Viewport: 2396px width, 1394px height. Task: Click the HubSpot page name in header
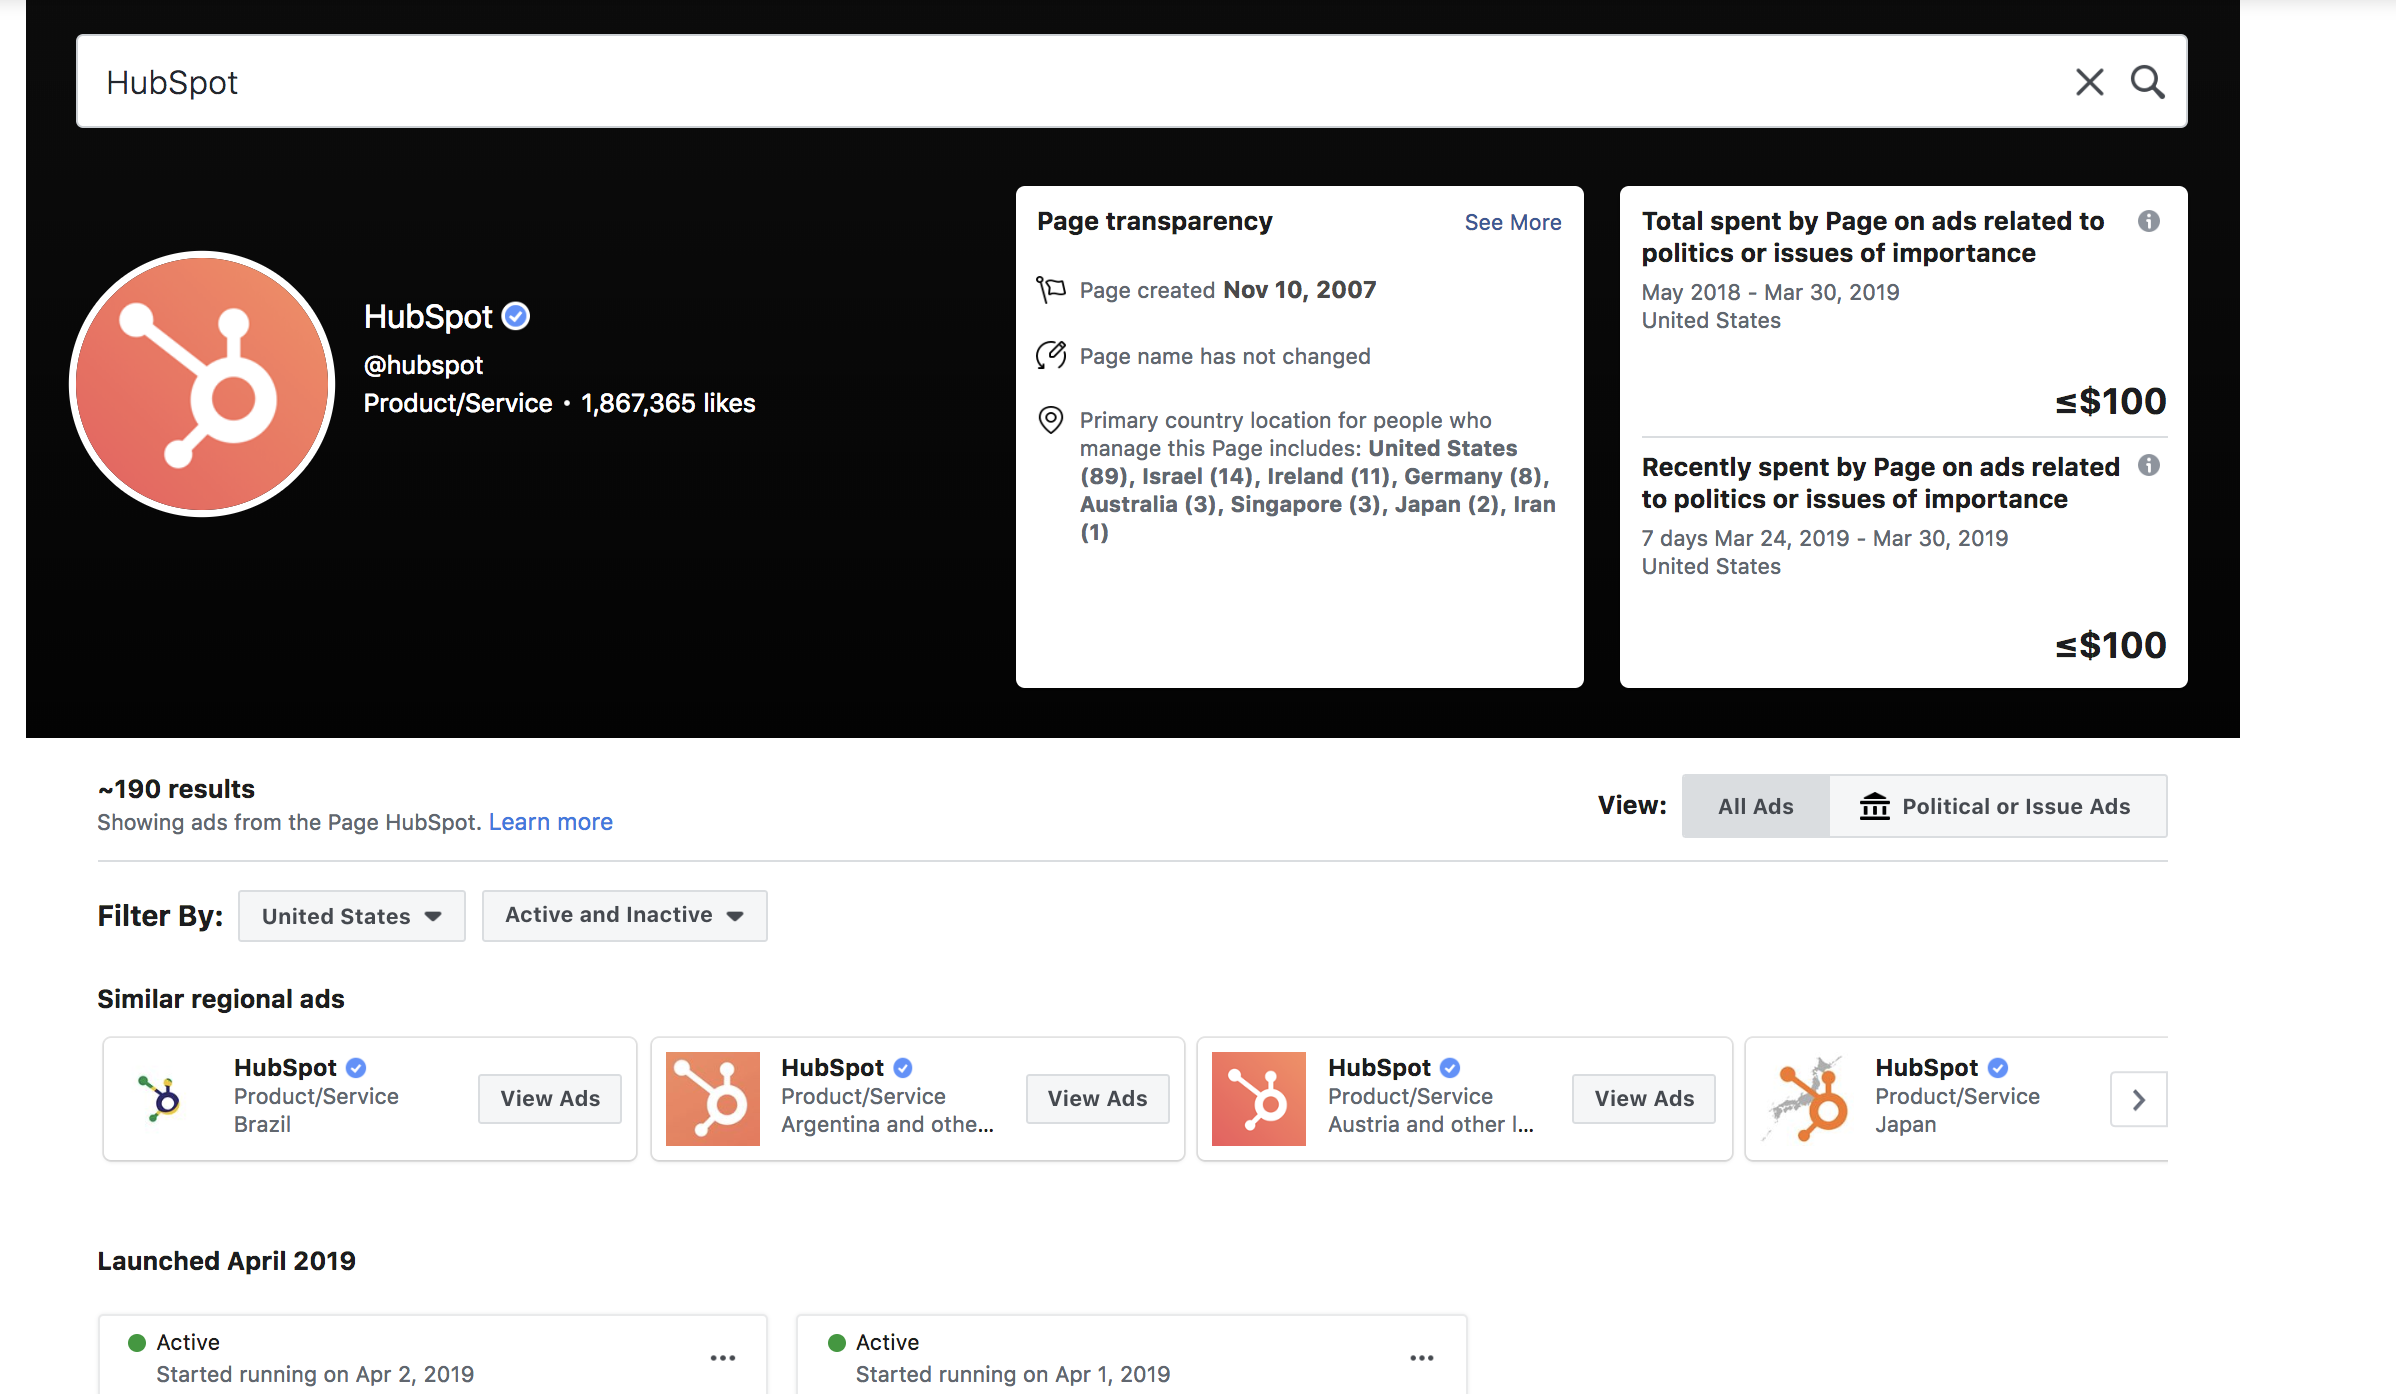(x=428, y=316)
